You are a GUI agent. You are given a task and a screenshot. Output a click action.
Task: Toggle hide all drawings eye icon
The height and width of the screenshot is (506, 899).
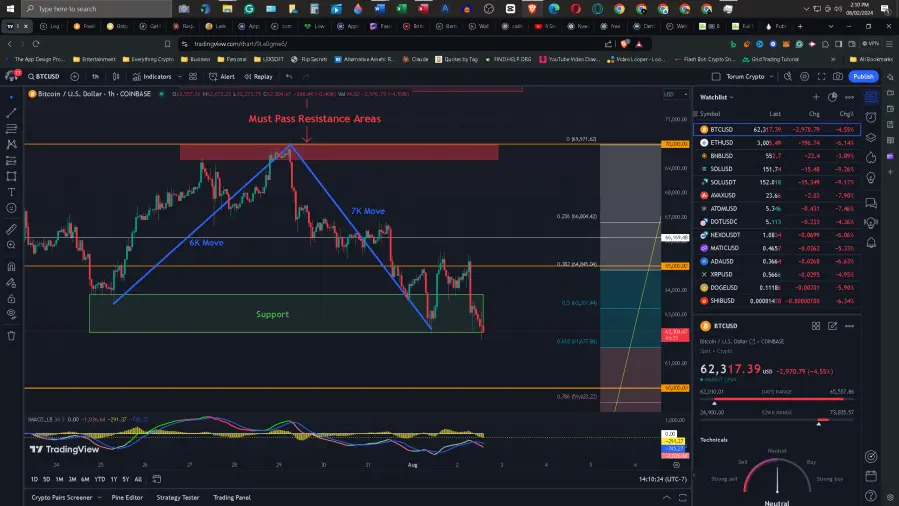coord(11,314)
